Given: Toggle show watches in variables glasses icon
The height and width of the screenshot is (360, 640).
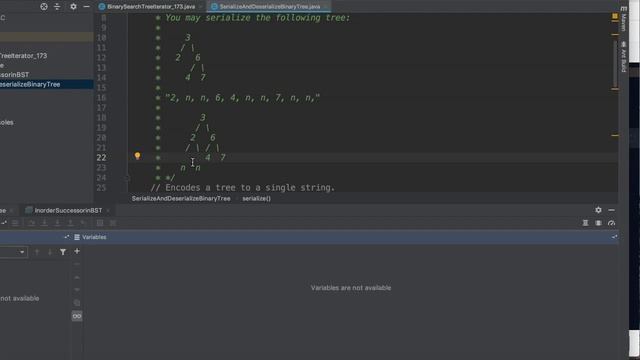Looking at the screenshot, I should [77, 316].
